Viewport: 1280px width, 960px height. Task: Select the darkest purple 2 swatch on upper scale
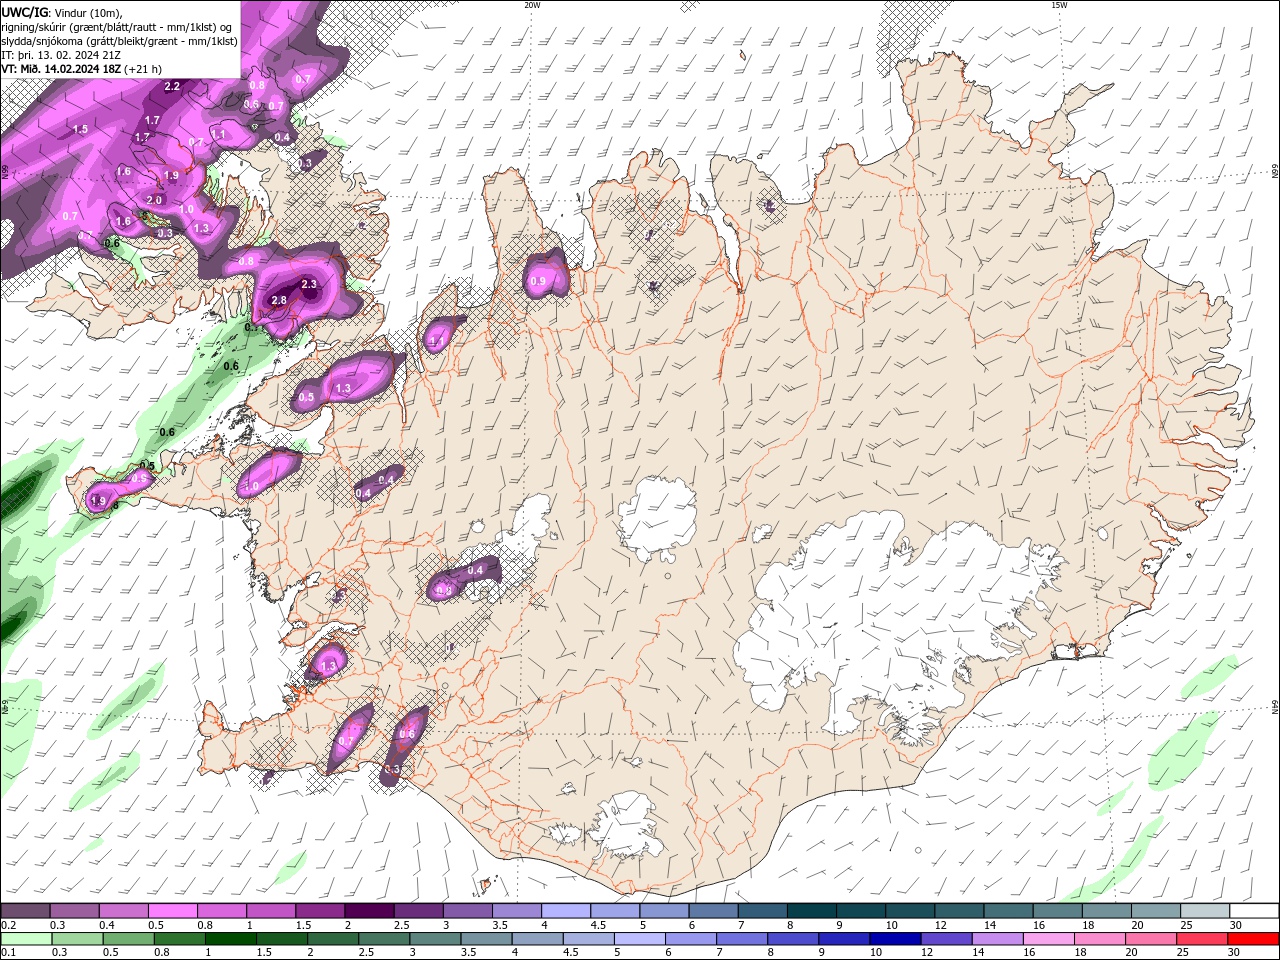(368, 911)
